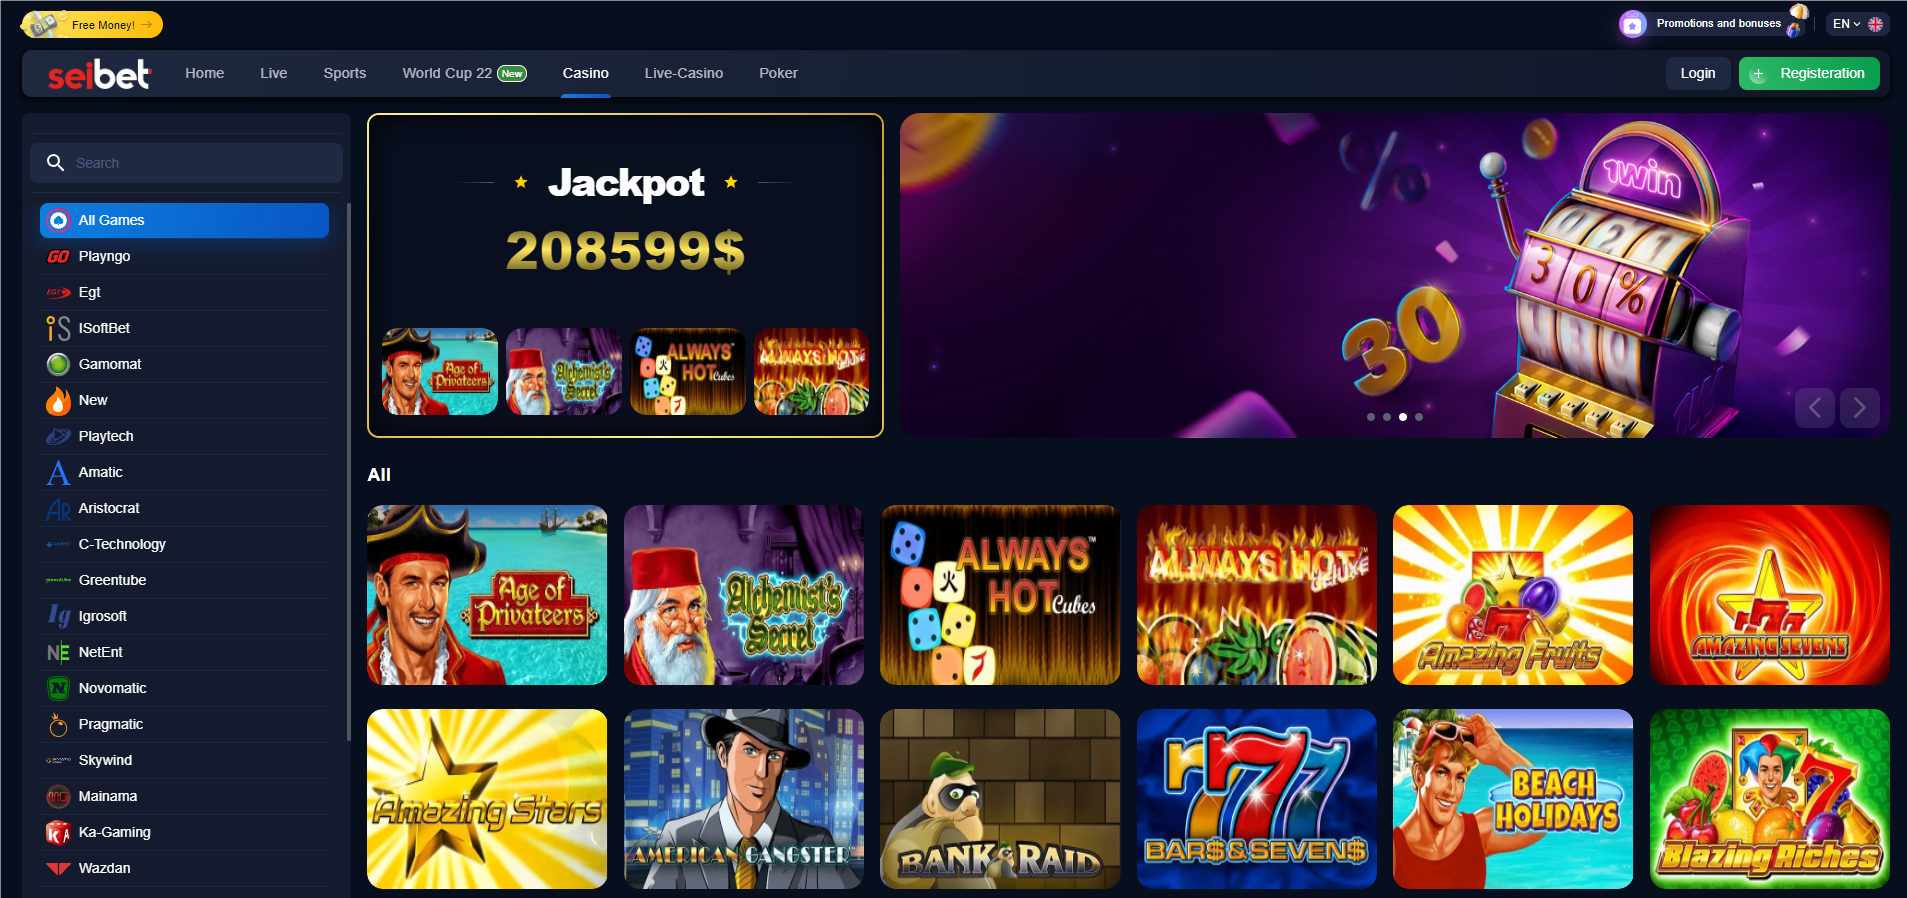Click the Promotions and bonuses gift icon
Viewport: 1907px width, 898px height.
pos(1633,24)
